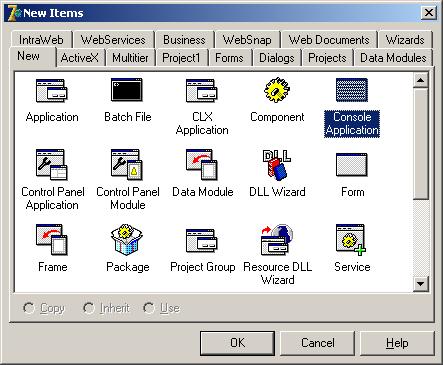Choose the Resource DLL Wizard icon
443x365 pixels.
click(277, 239)
